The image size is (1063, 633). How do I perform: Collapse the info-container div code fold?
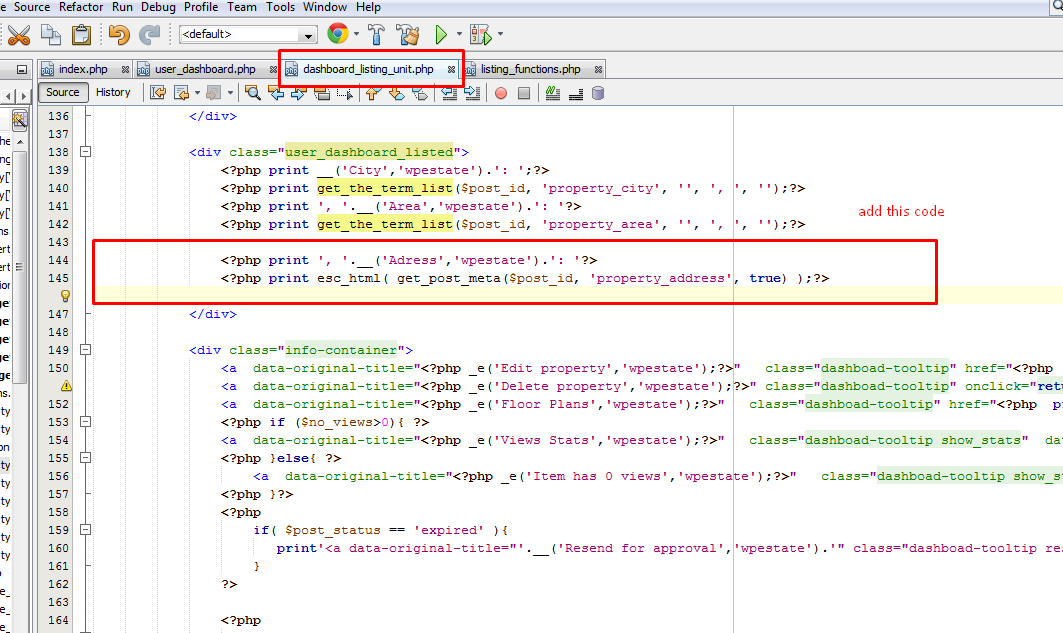[x=85, y=350]
